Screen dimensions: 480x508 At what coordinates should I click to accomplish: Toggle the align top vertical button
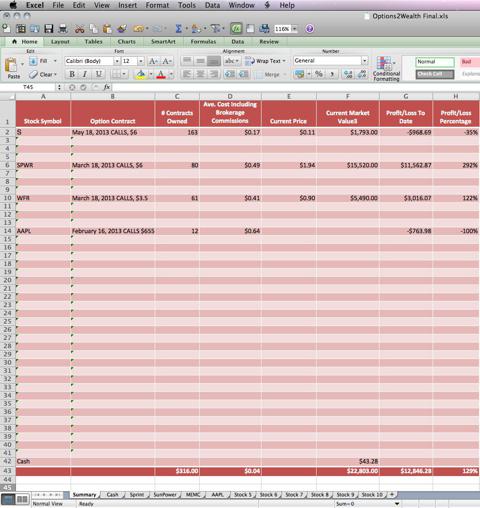pos(187,61)
